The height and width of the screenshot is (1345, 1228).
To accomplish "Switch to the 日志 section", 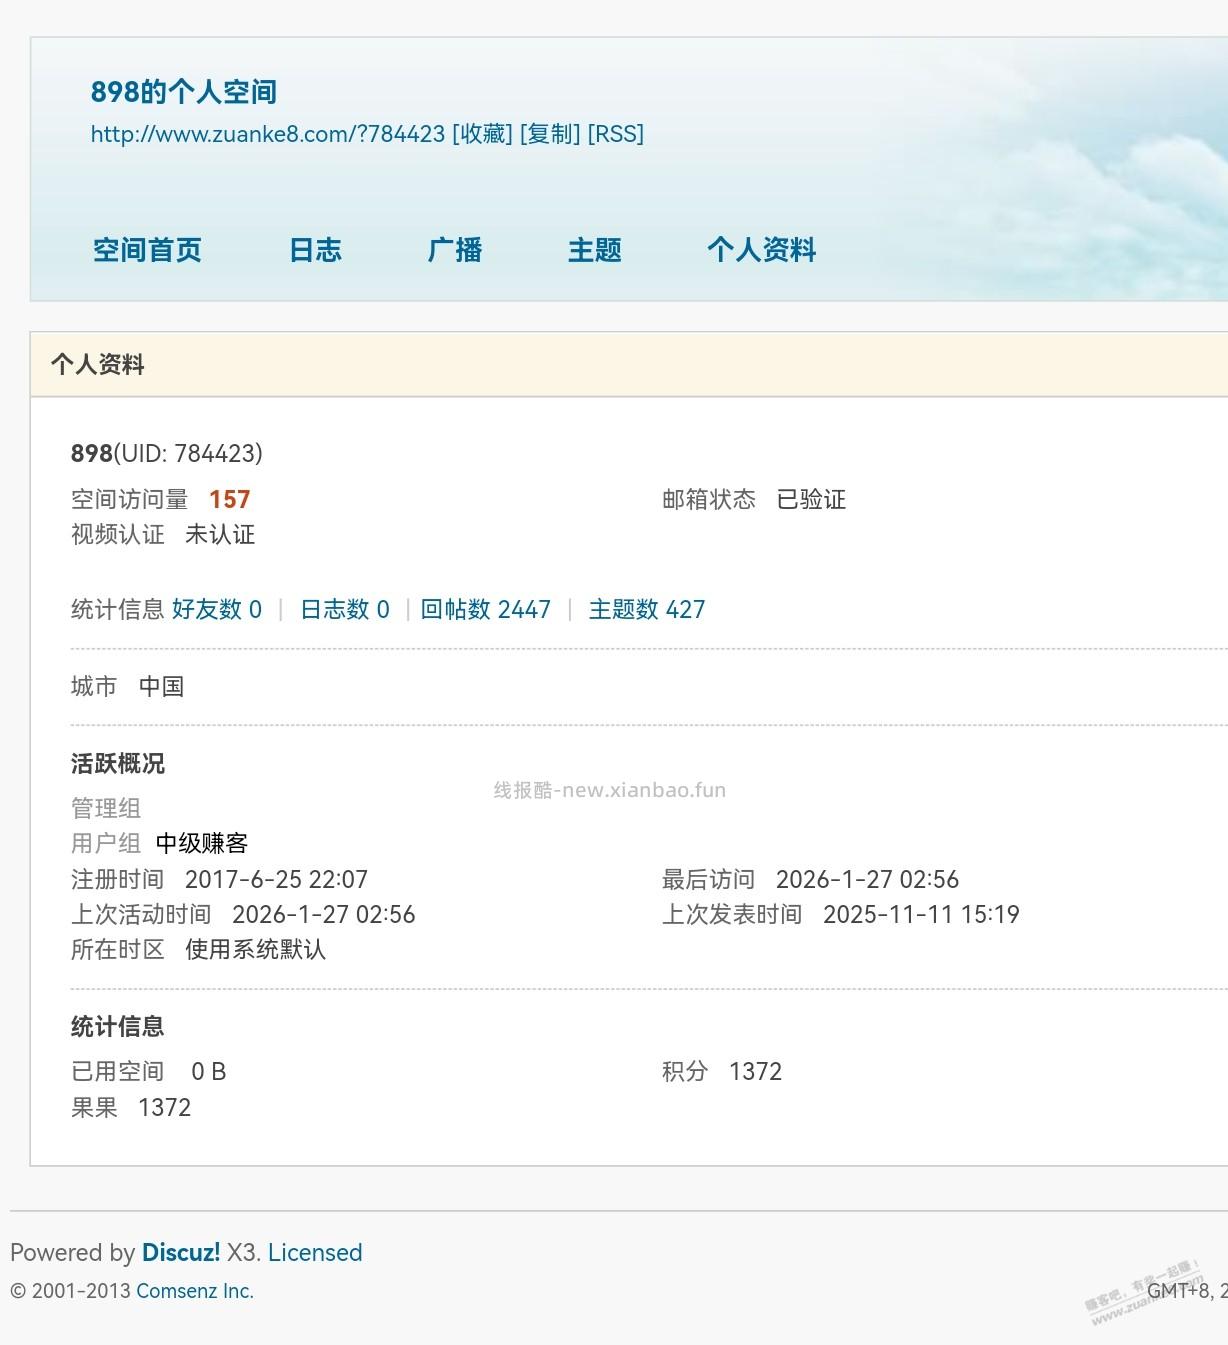I will 315,251.
